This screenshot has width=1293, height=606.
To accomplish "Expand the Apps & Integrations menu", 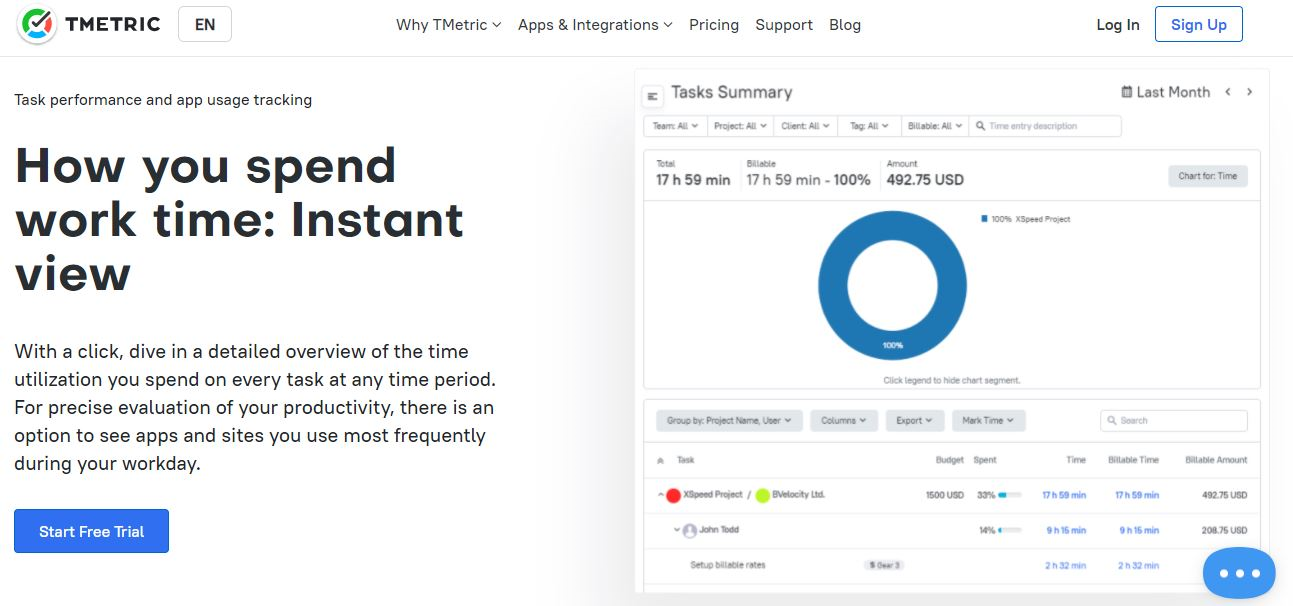I will click(x=595, y=25).
